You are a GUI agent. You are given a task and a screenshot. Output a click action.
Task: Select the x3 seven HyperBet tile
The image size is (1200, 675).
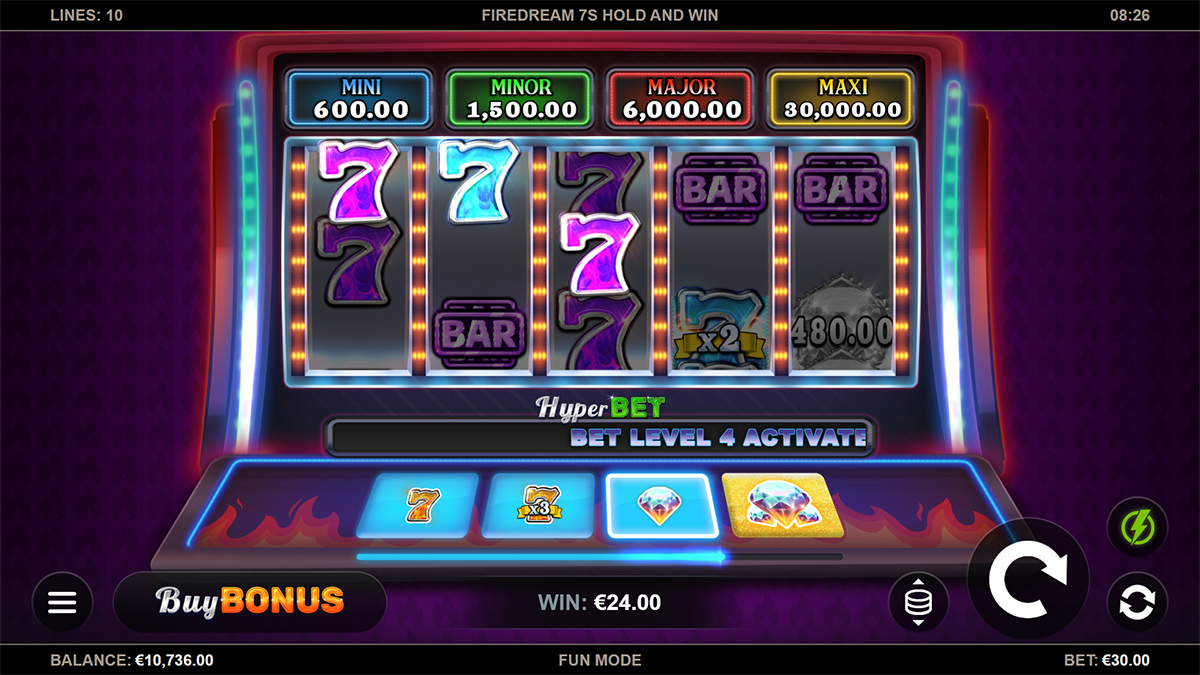(538, 505)
